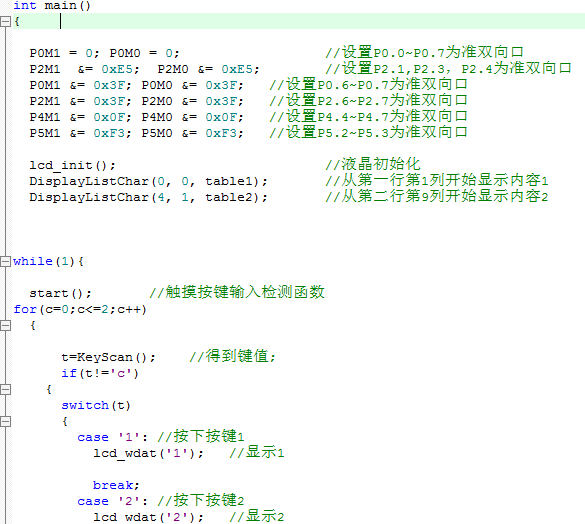Click comment '//触摸按键输入检测函数'
585x524 pixels.
click(237, 293)
